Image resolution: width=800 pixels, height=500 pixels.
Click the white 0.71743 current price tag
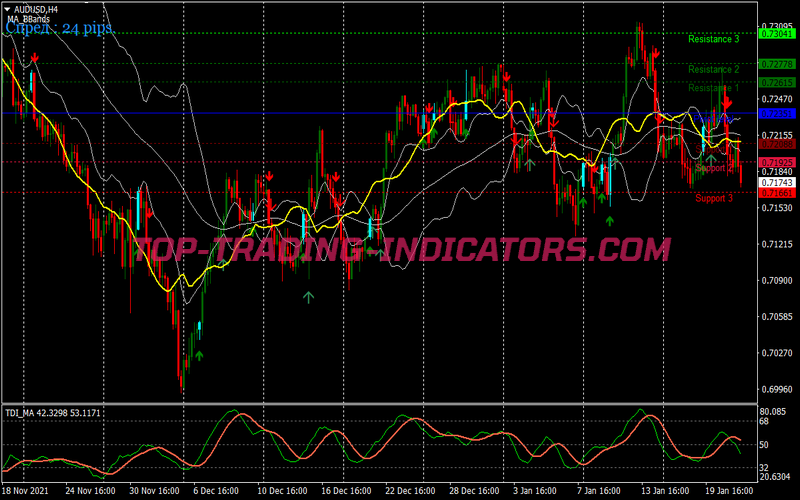click(777, 183)
